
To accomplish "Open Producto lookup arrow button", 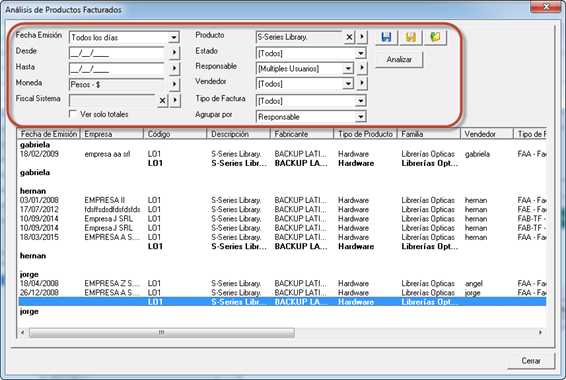I will 362,37.
